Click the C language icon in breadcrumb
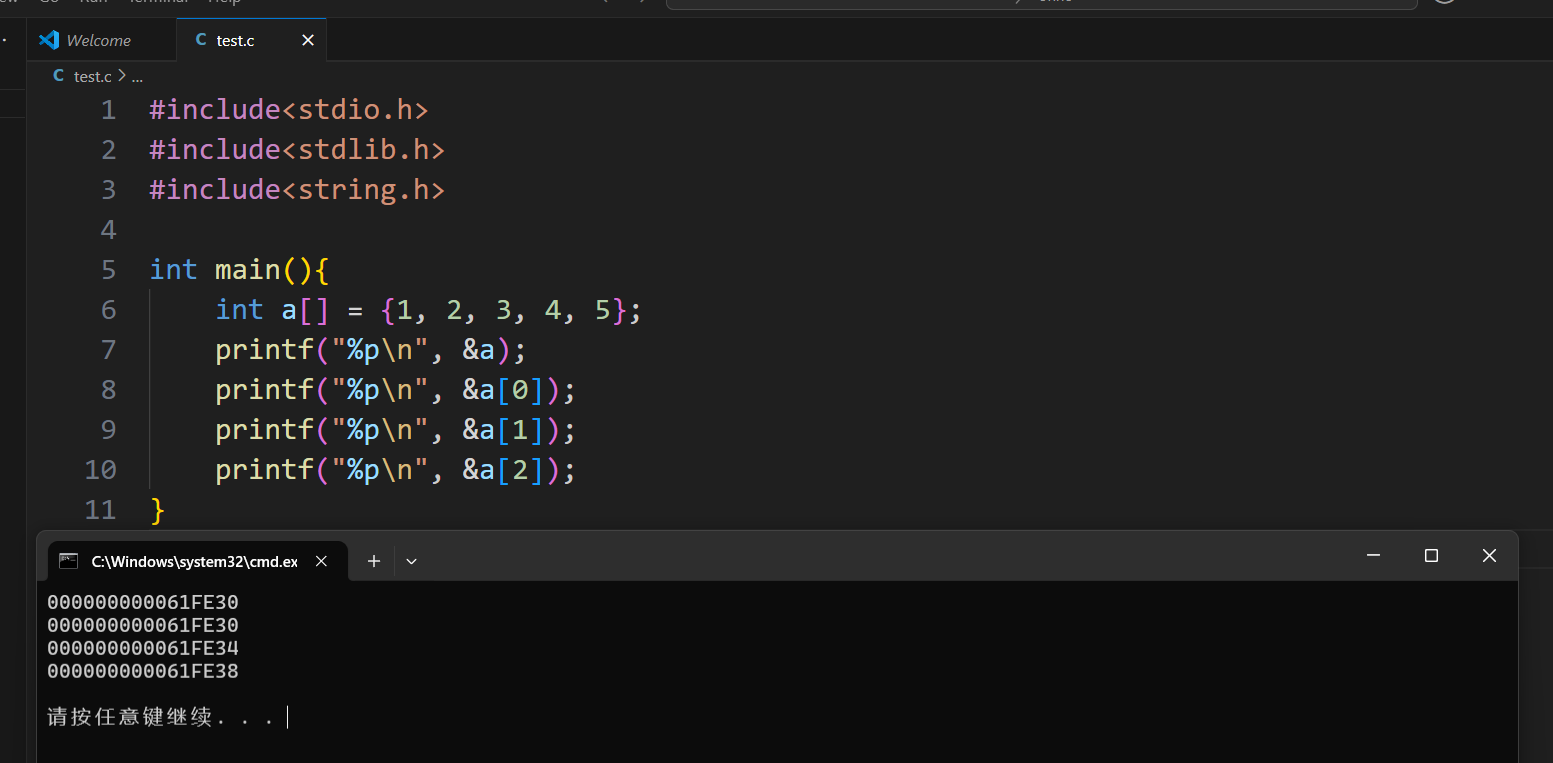 pyautogui.click(x=59, y=76)
